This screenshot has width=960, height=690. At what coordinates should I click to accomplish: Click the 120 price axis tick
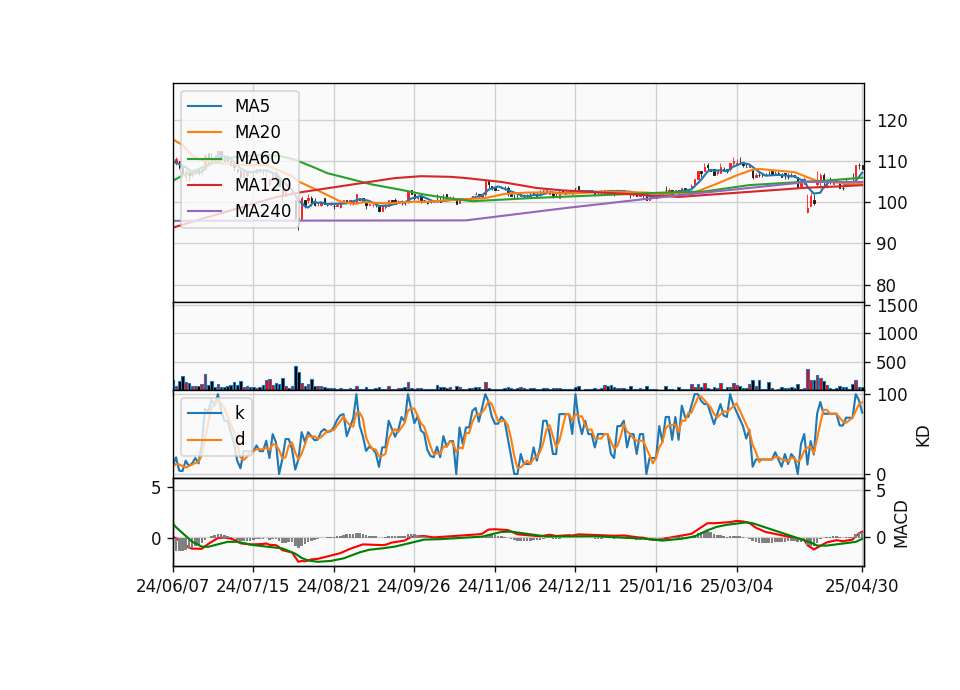[893, 121]
